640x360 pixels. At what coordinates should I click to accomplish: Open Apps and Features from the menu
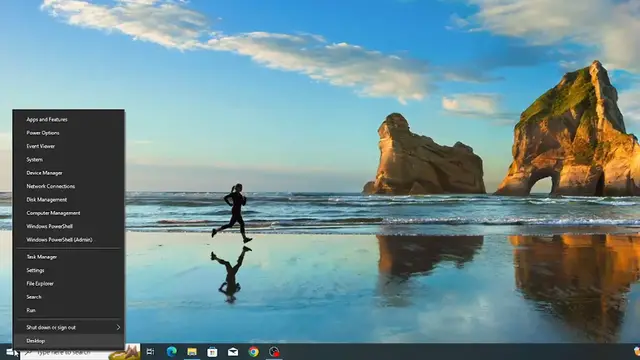coord(69,120)
